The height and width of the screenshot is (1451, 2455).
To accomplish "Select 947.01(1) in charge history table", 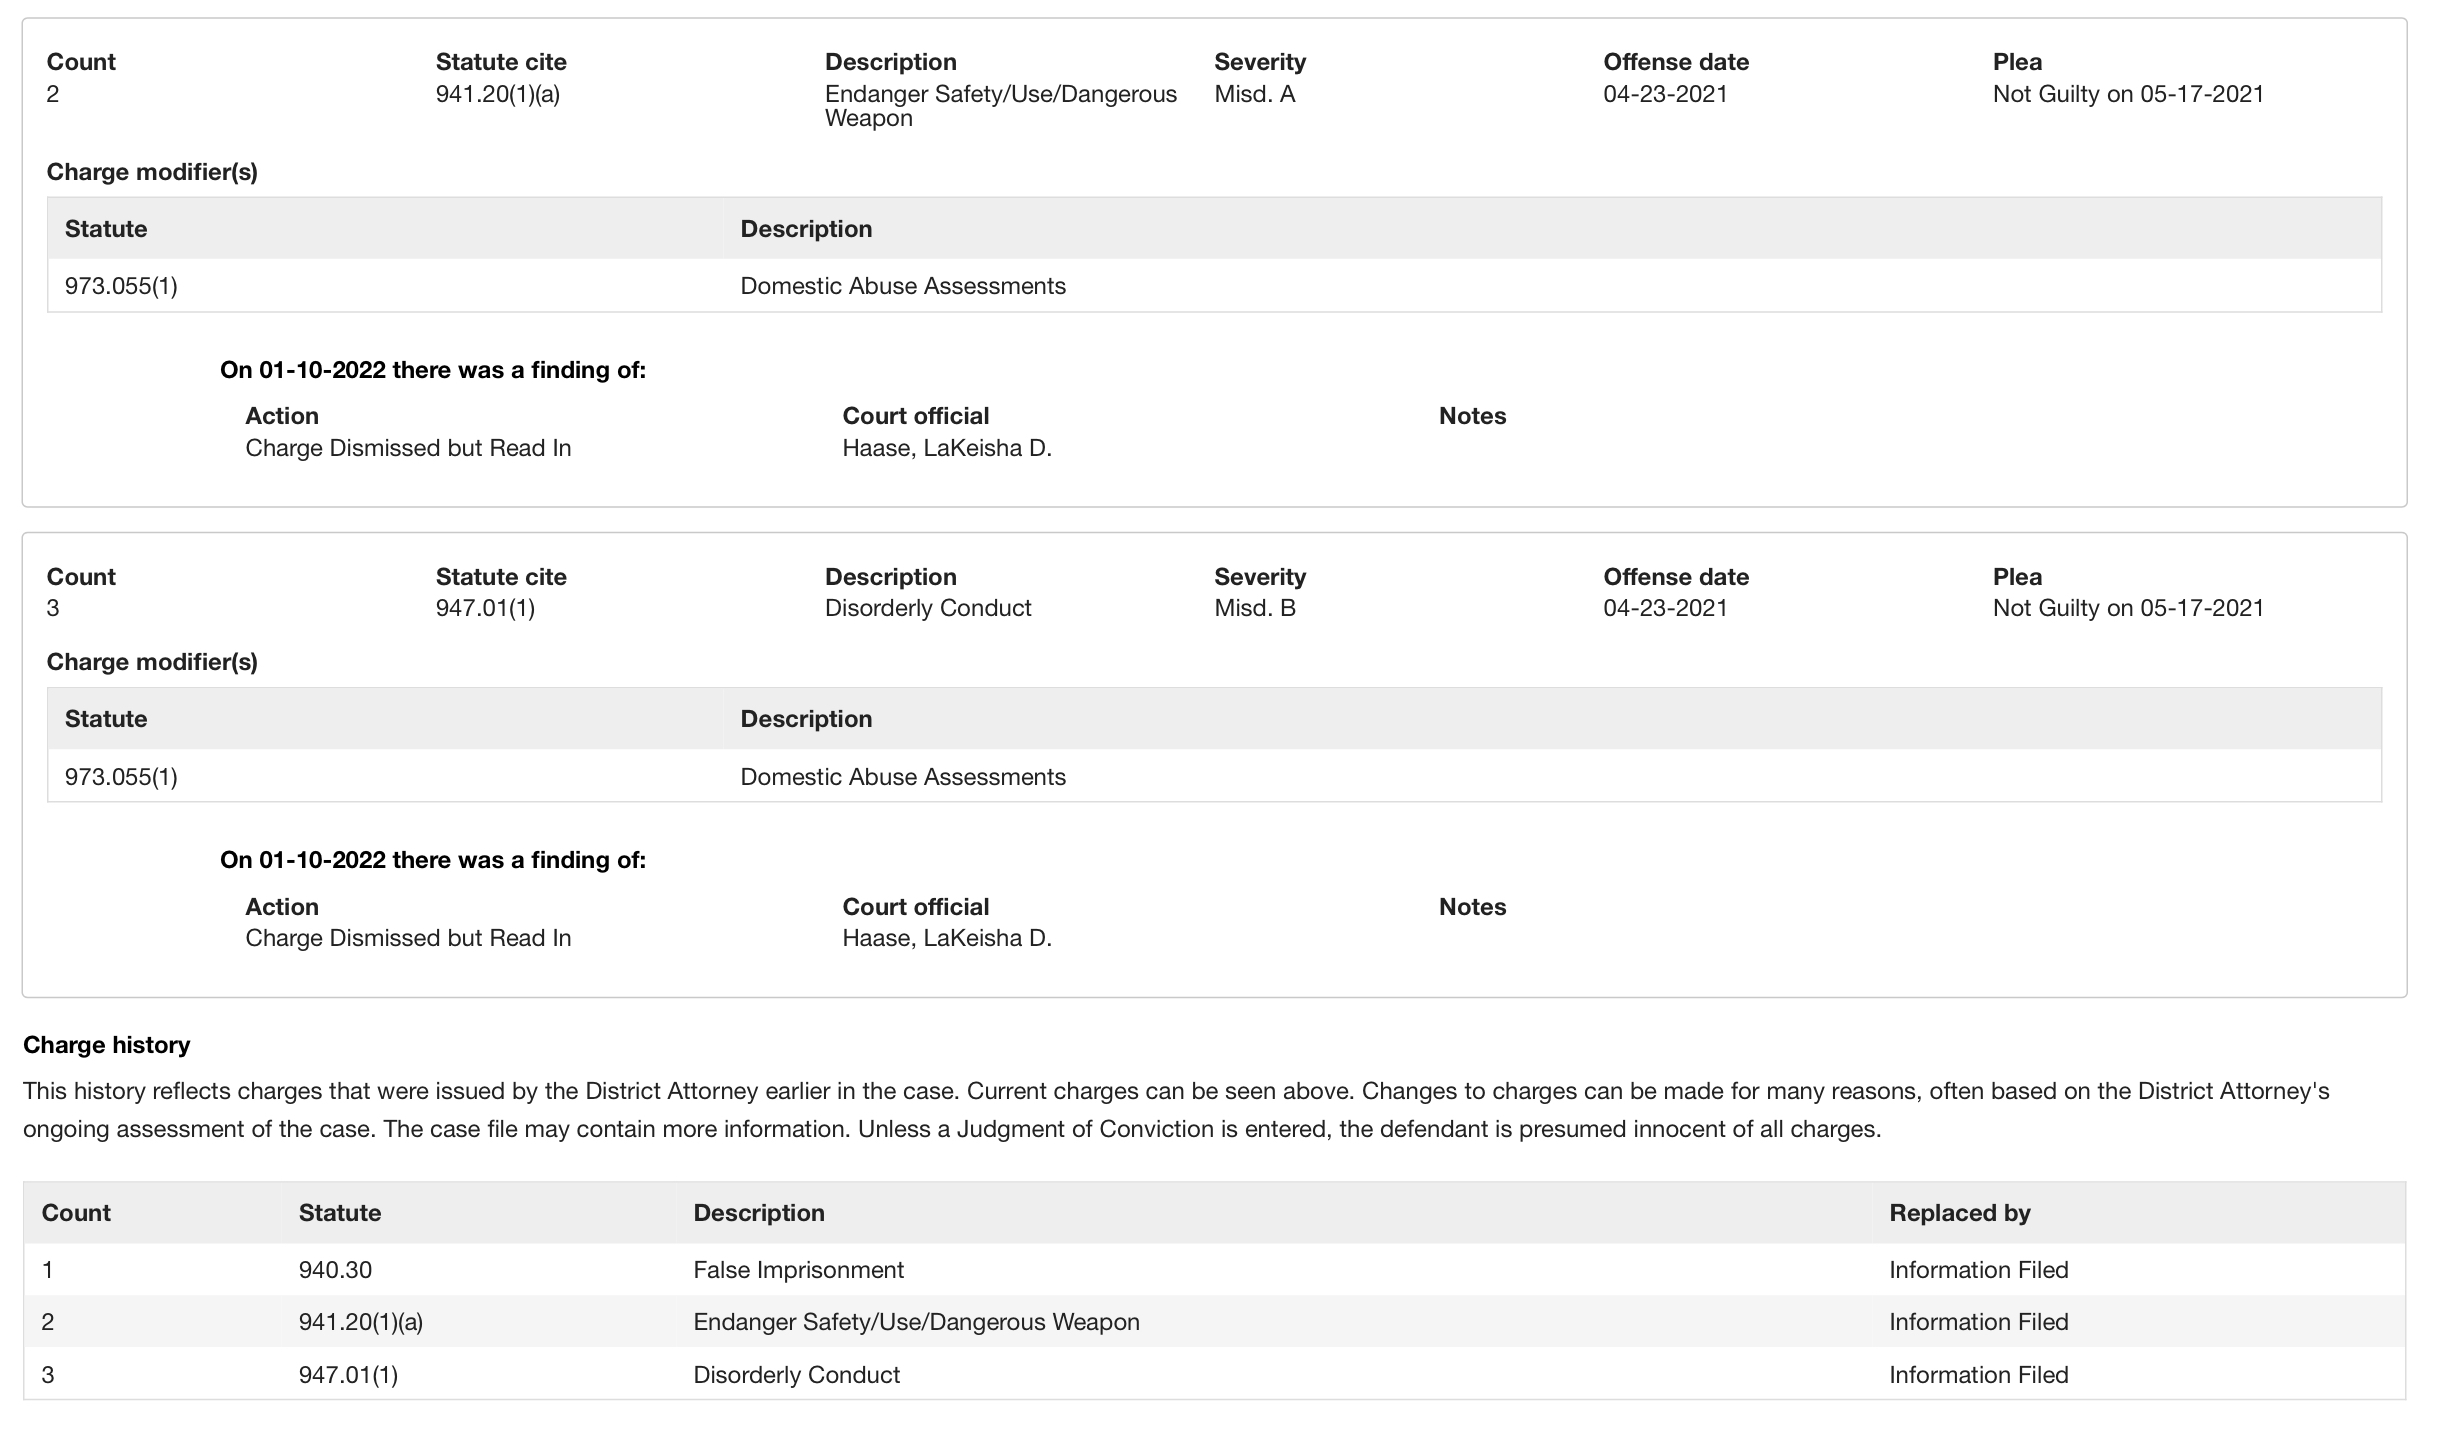I will [348, 1375].
